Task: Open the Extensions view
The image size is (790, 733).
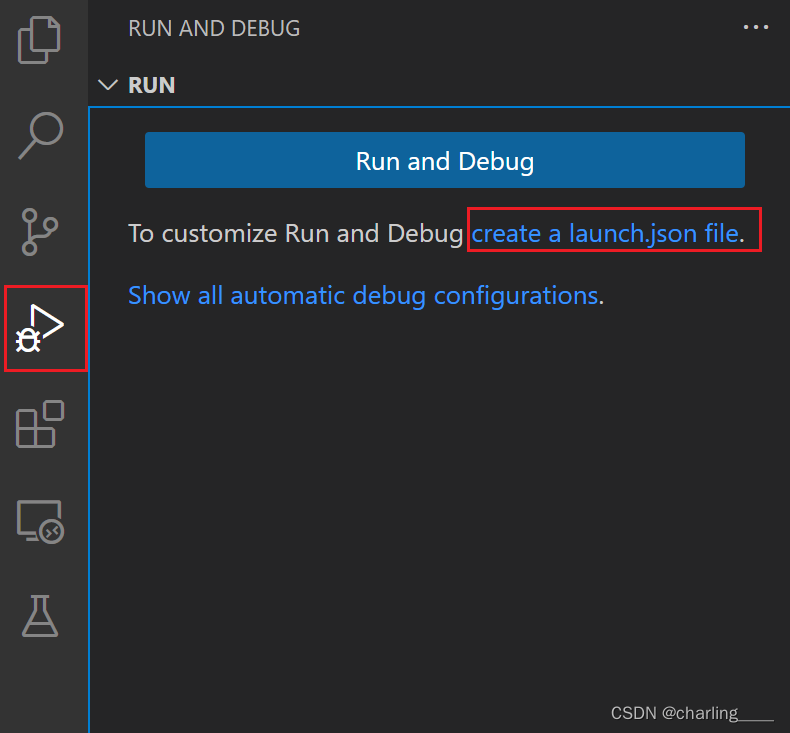Action: pos(40,424)
